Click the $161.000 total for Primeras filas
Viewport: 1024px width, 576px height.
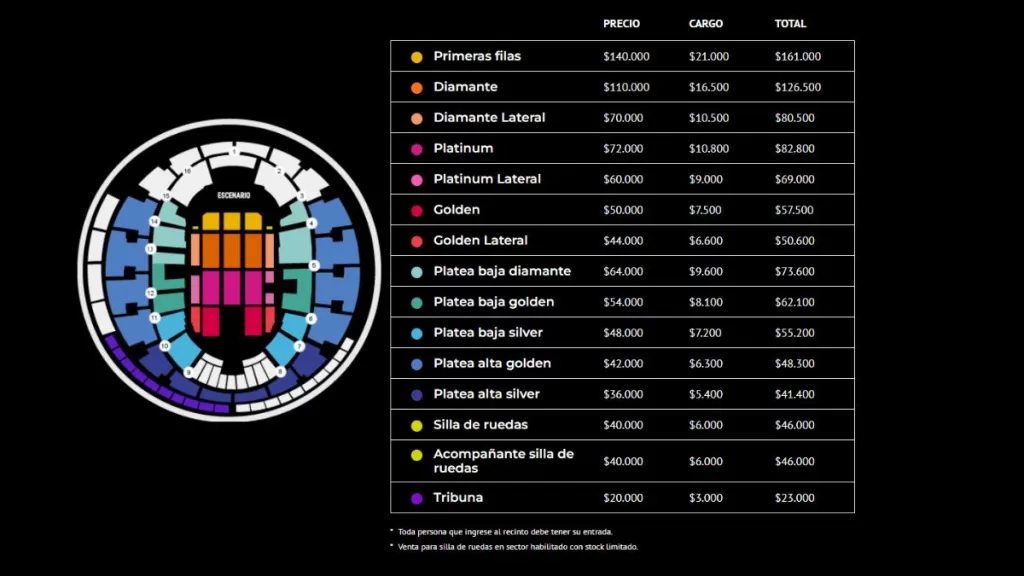click(x=797, y=57)
